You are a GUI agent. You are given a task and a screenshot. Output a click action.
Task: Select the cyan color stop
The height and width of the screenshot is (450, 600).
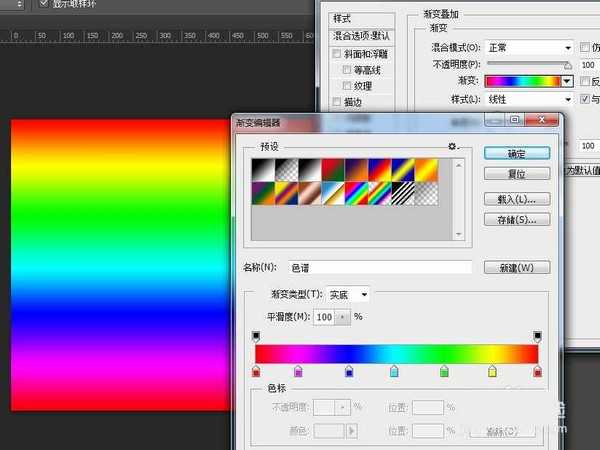point(394,372)
